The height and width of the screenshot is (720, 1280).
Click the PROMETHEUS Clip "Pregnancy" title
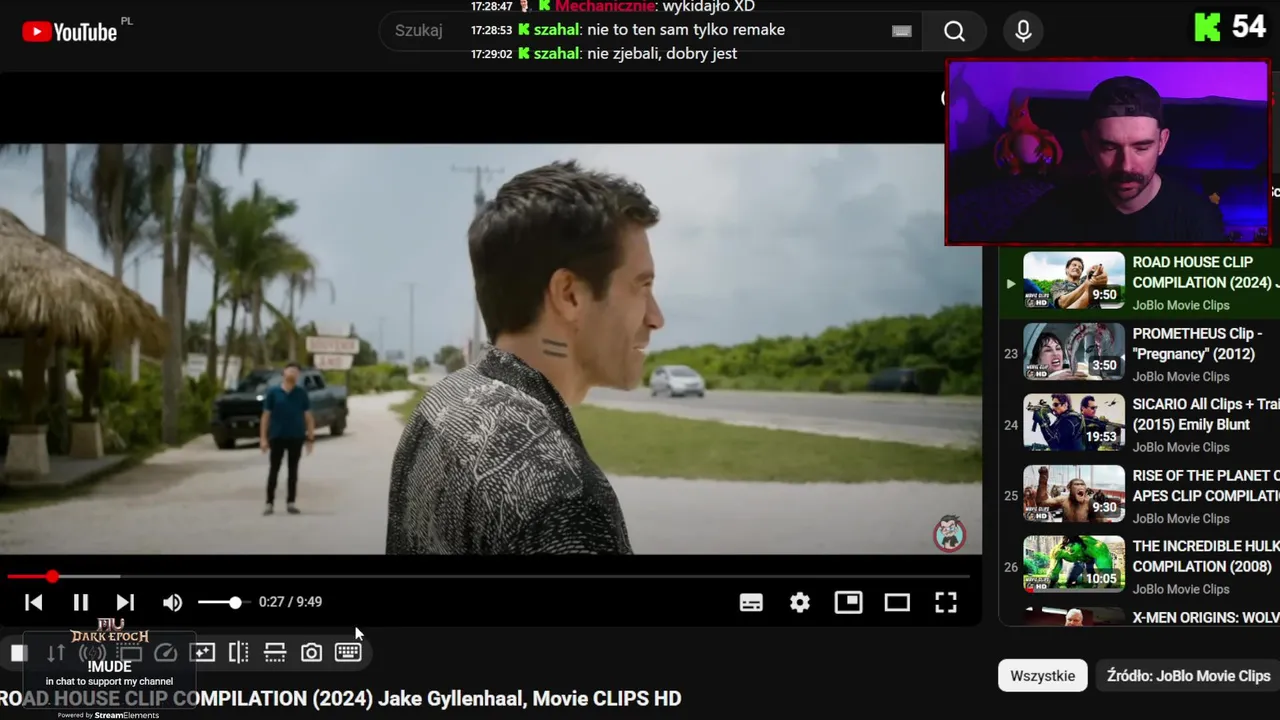point(1197,343)
